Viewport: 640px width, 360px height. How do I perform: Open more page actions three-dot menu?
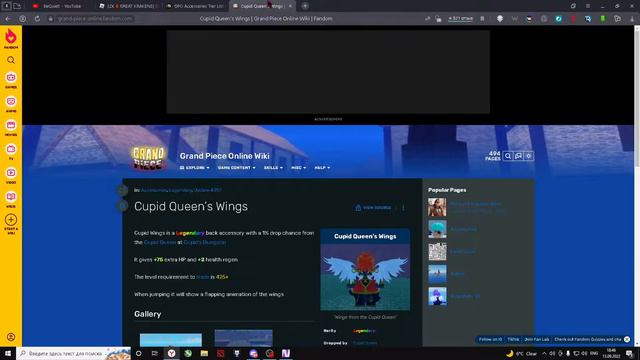[403, 208]
